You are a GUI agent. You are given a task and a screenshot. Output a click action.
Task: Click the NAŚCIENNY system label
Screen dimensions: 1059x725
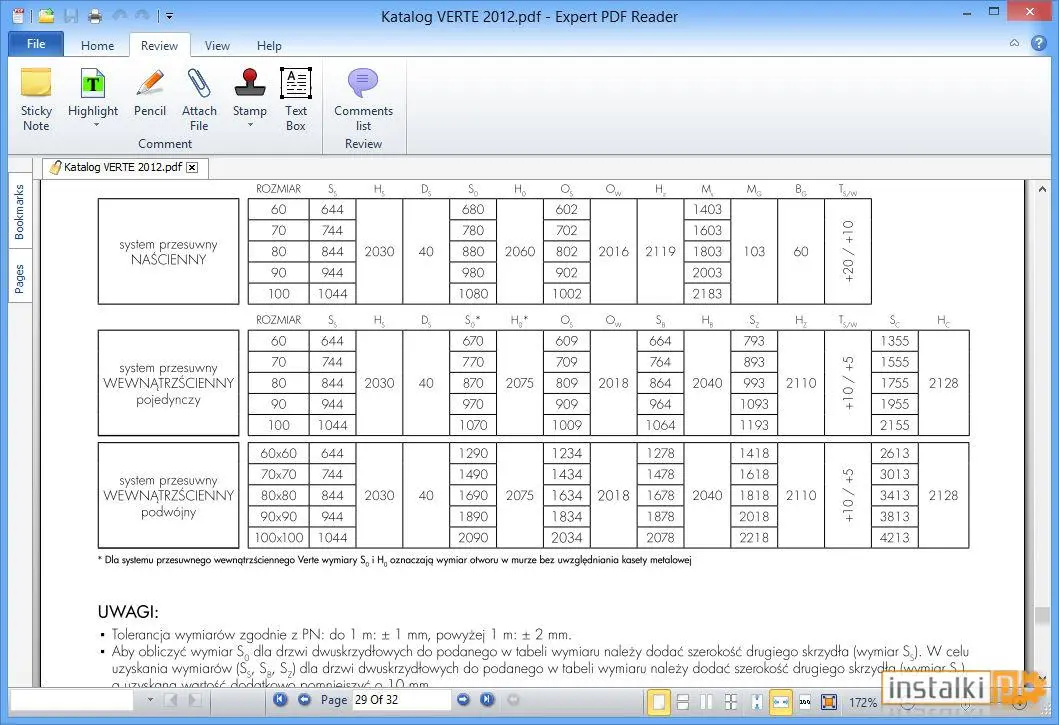tap(168, 259)
